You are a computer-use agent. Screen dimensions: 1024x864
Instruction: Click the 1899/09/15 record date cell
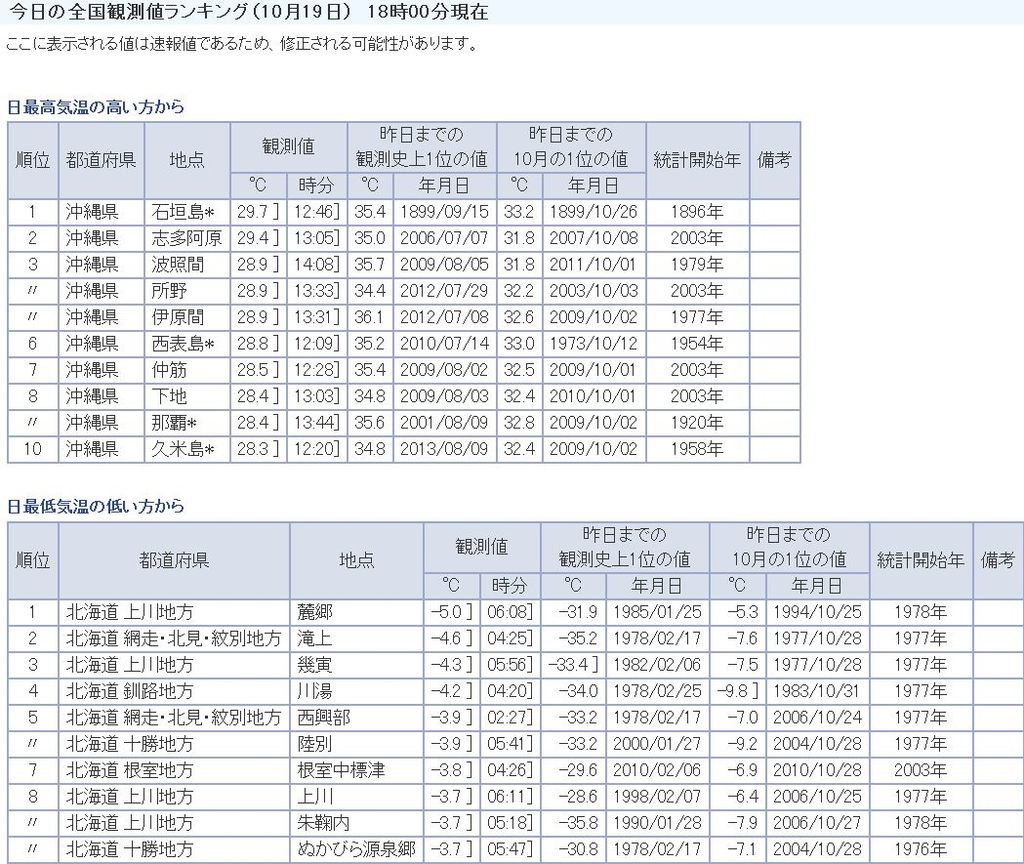pyautogui.click(x=444, y=212)
